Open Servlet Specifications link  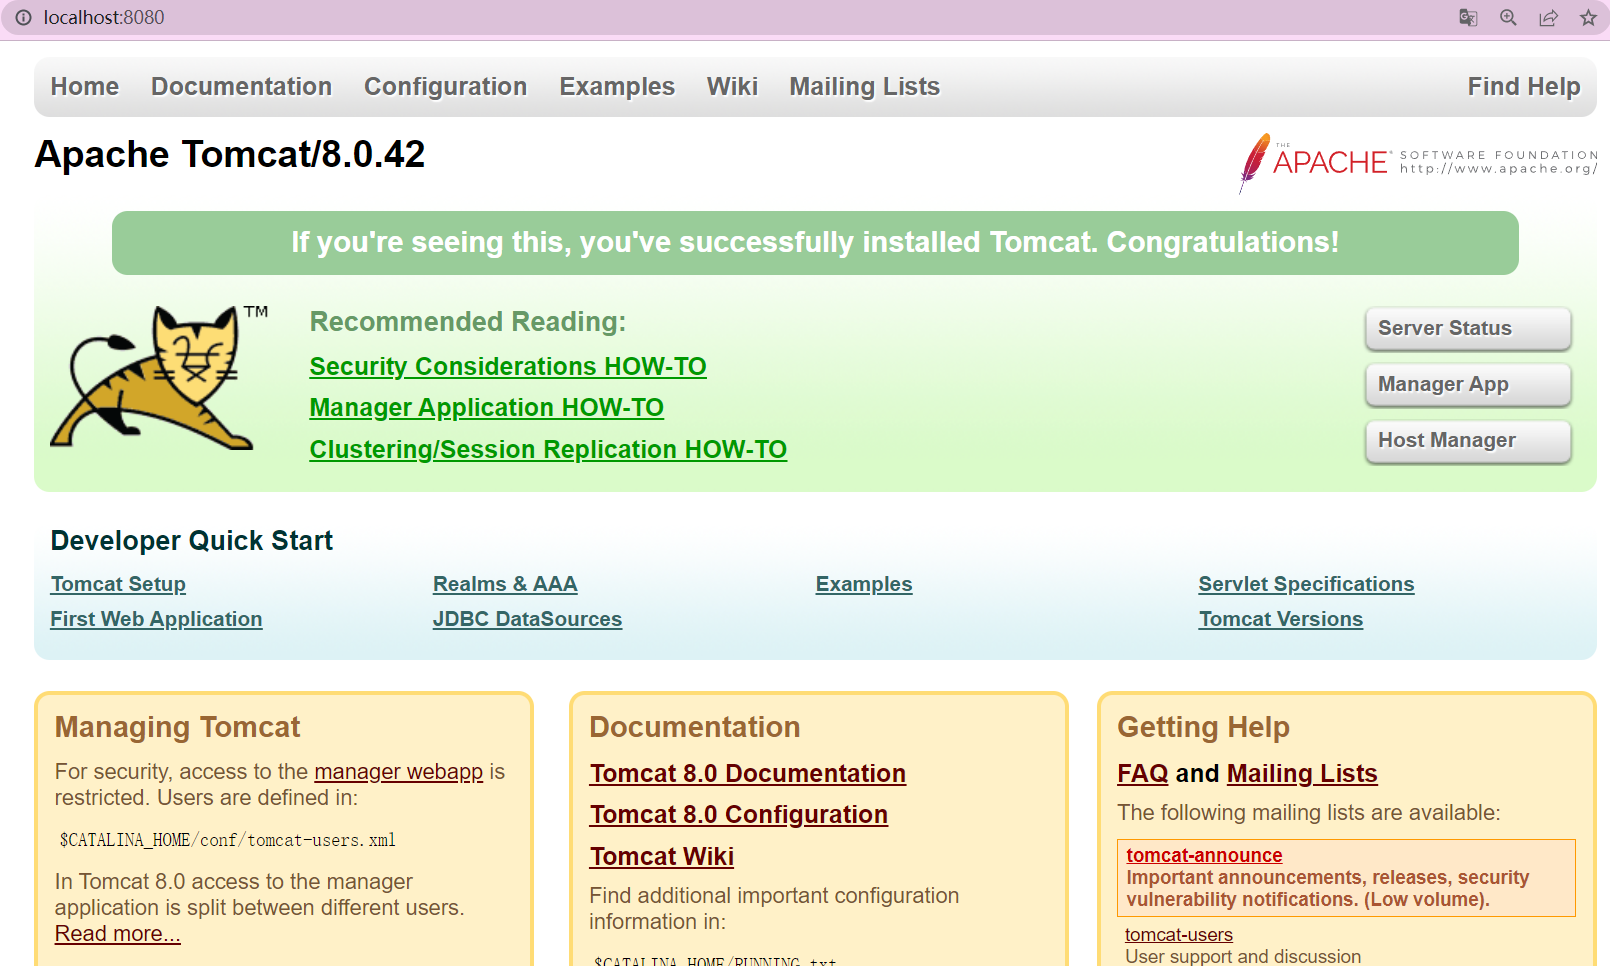point(1306,584)
